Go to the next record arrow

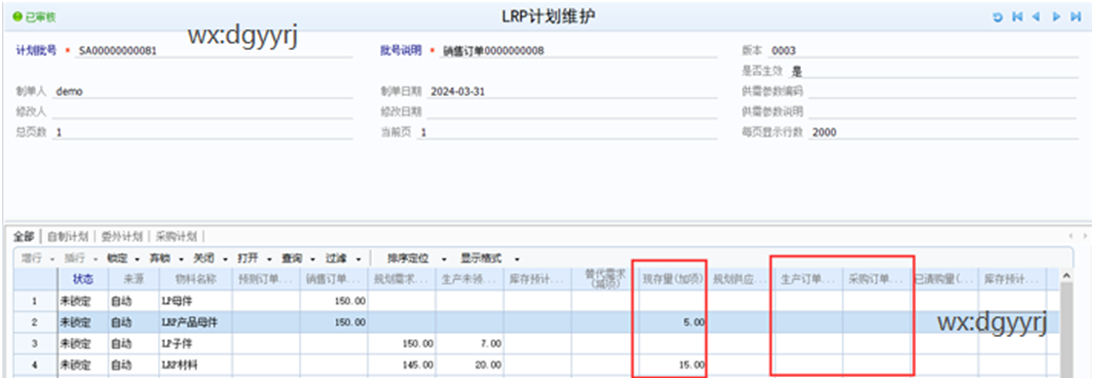[x=1056, y=17]
